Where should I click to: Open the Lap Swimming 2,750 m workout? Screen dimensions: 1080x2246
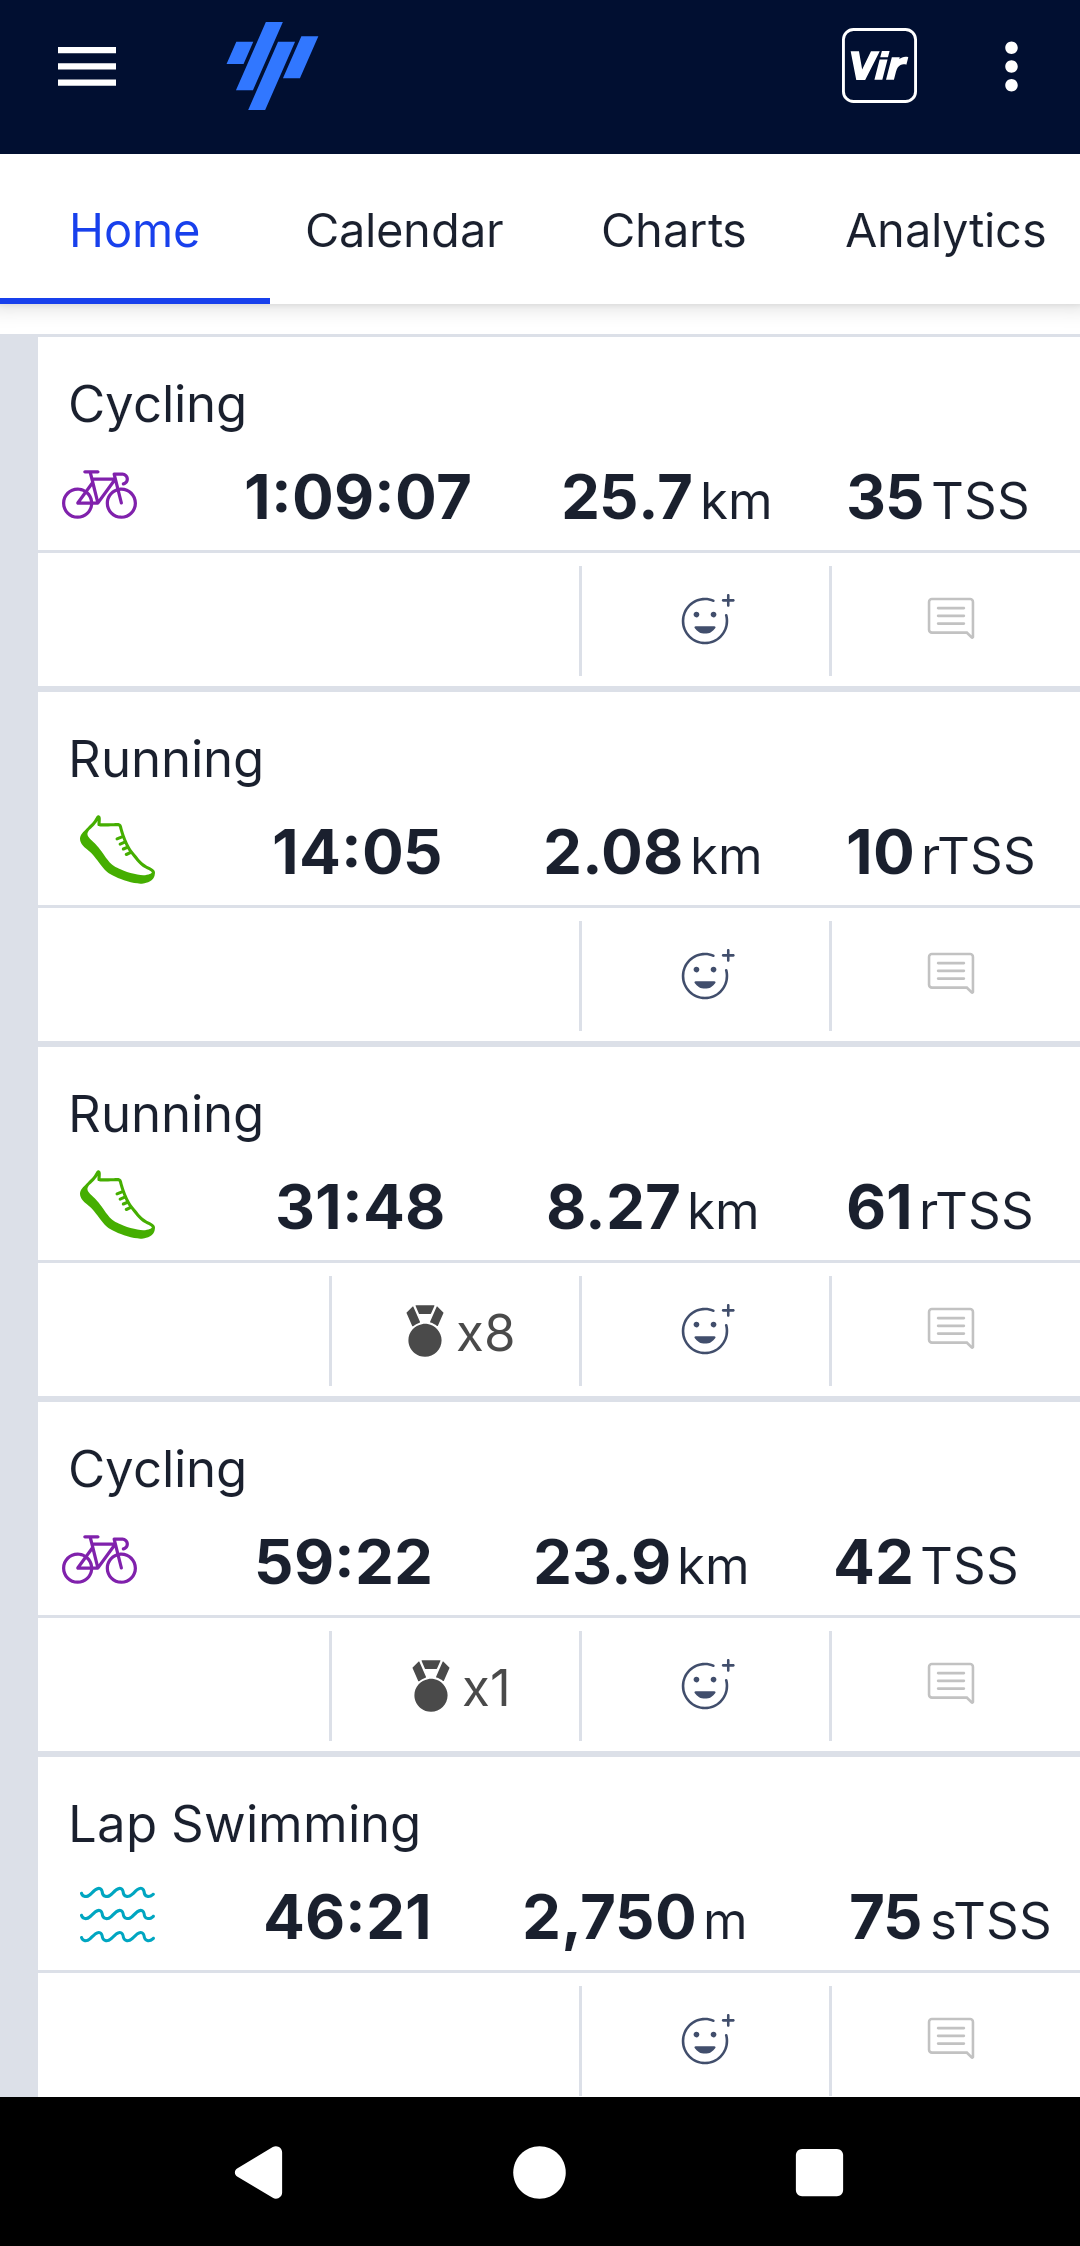tap(559, 1866)
